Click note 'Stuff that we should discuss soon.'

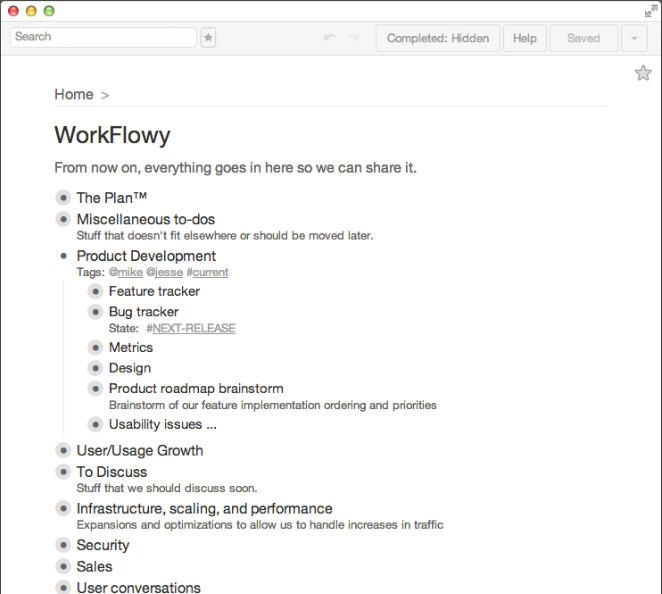click(167, 488)
